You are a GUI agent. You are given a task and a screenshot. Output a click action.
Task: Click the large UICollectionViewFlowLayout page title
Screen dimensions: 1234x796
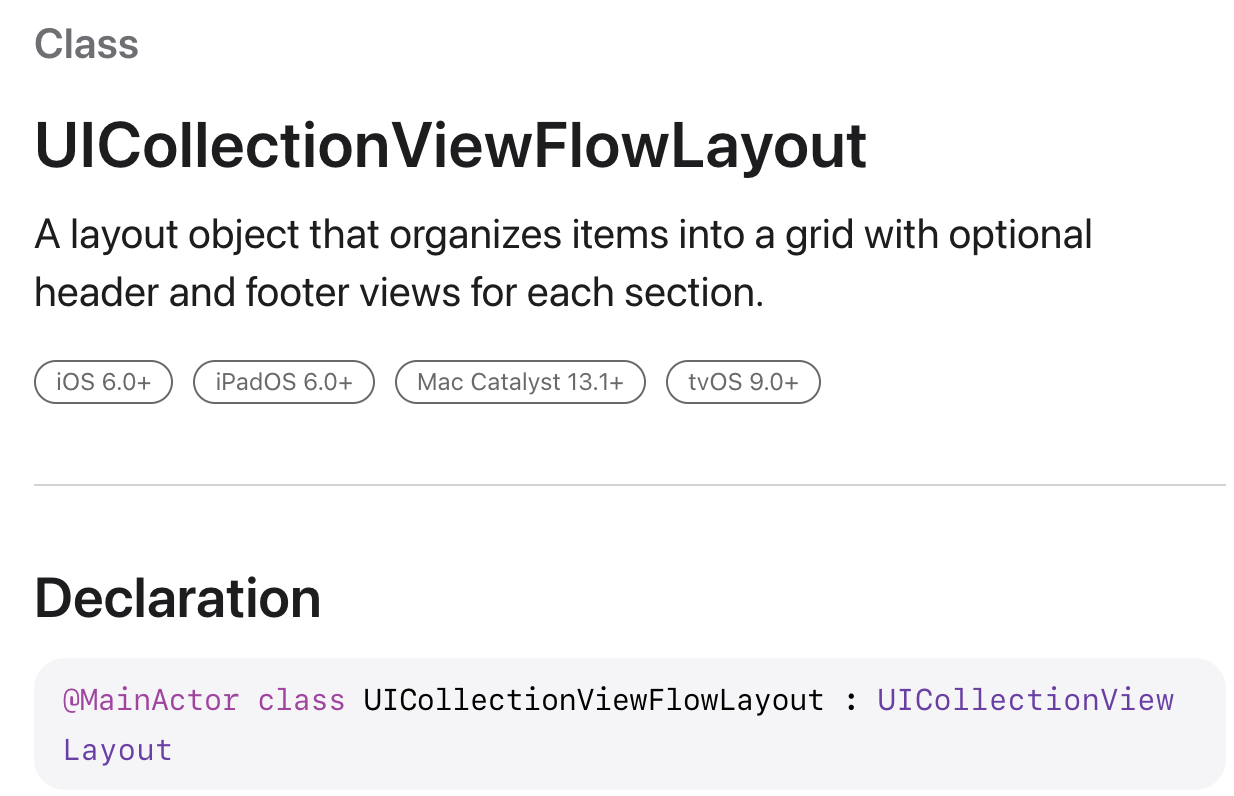point(451,145)
